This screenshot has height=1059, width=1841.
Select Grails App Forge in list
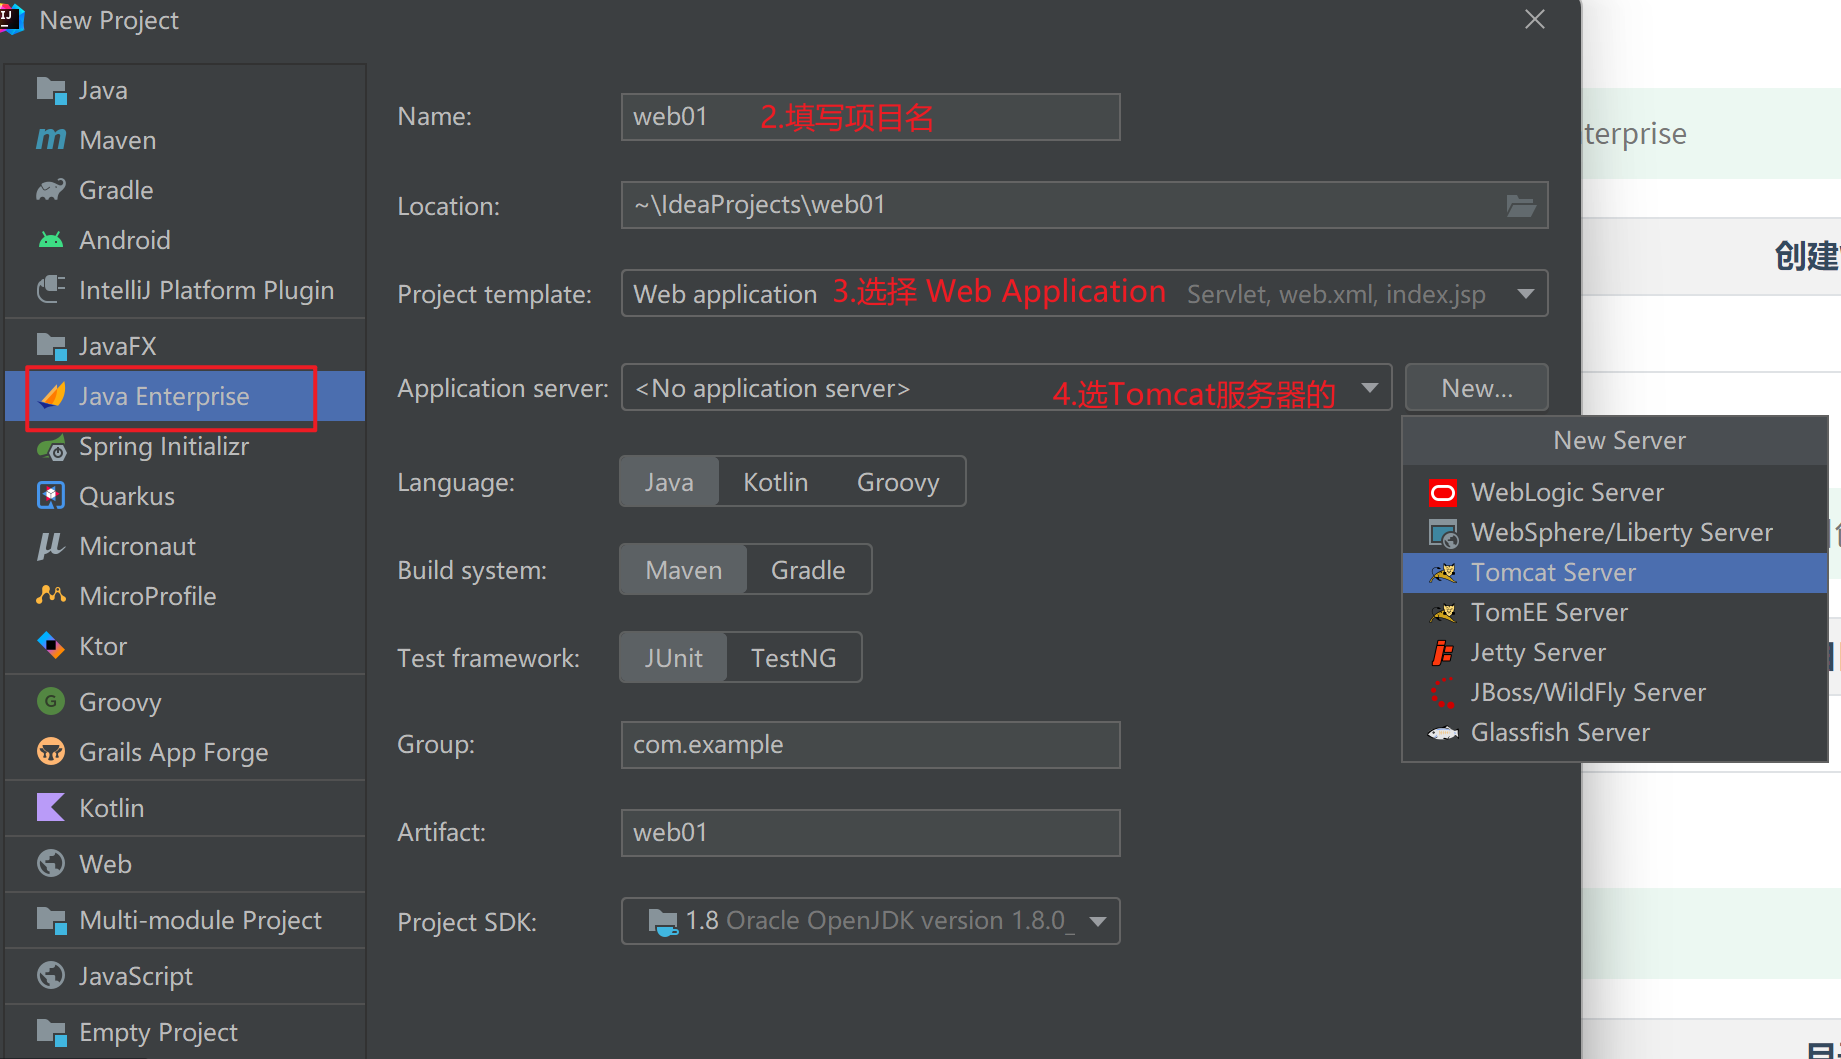coord(186,752)
